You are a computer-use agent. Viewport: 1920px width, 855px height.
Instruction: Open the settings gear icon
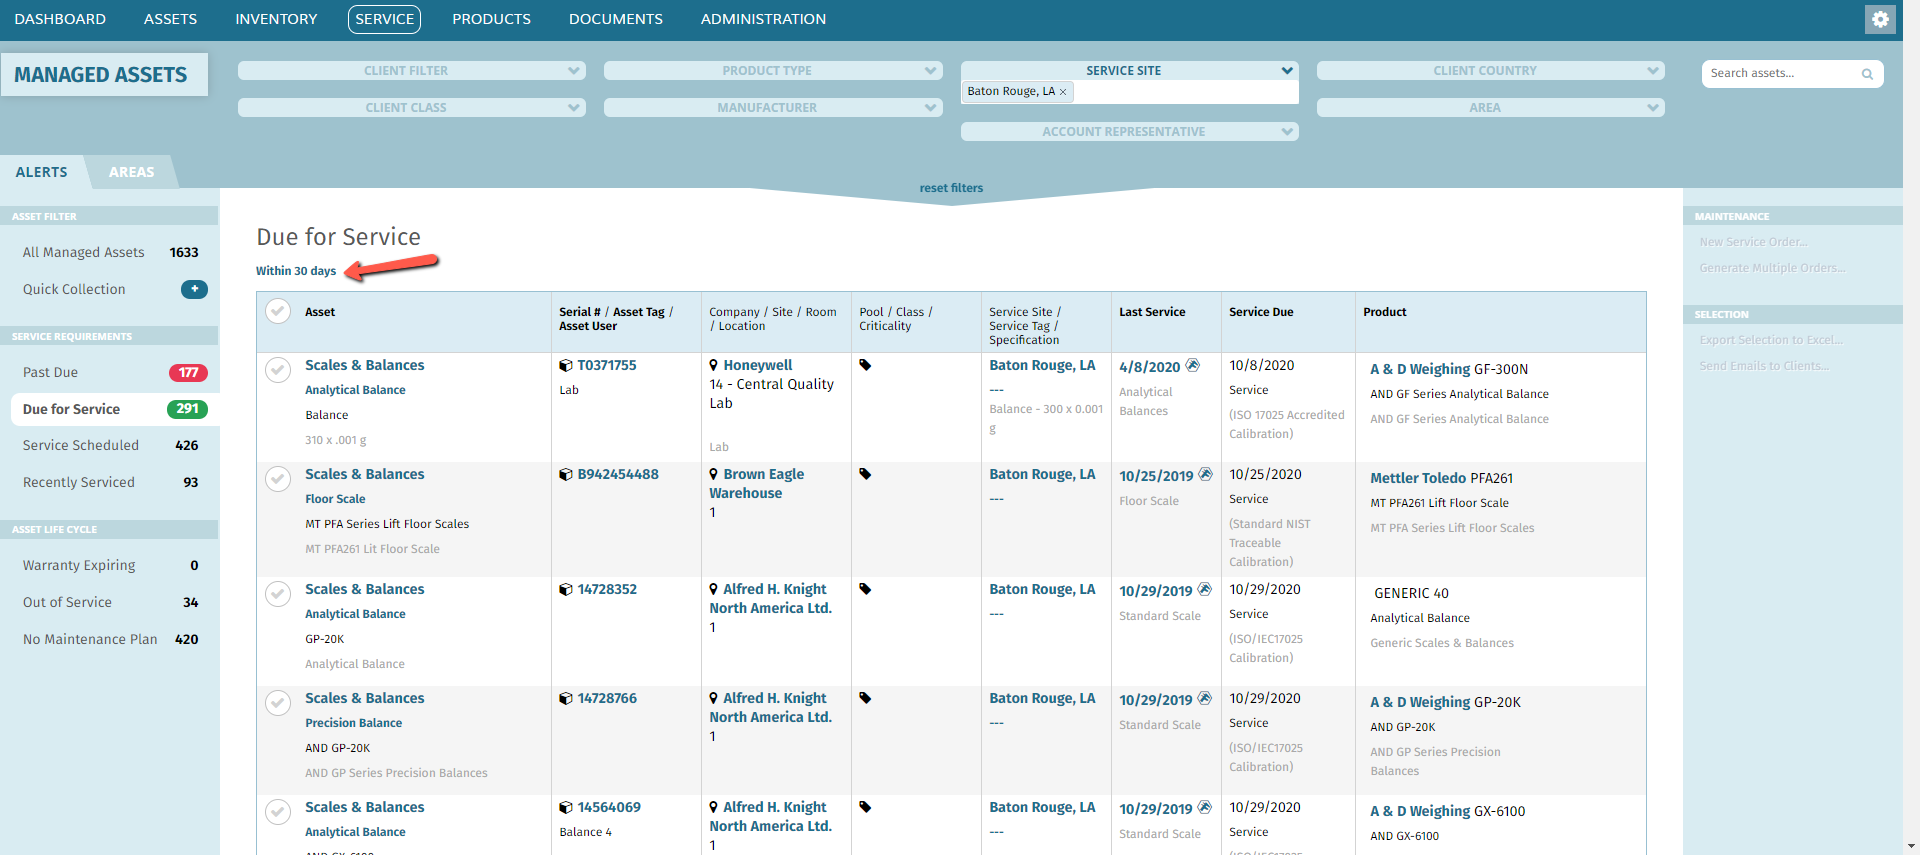point(1880,19)
